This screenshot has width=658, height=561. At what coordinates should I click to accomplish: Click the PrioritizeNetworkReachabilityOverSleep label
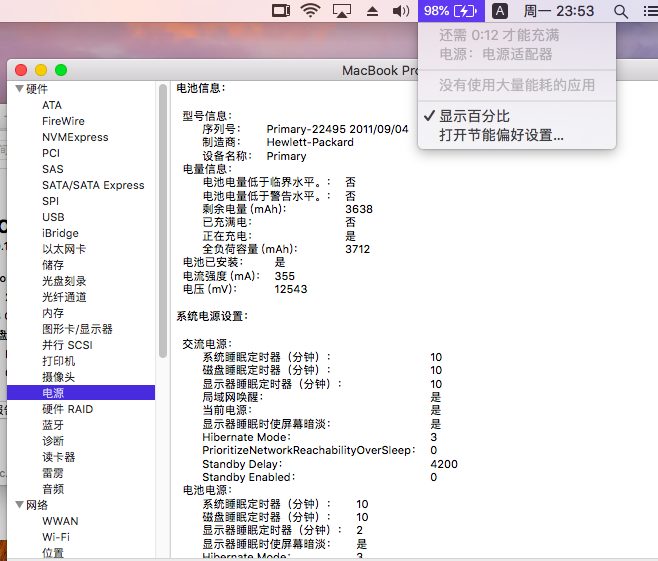point(308,450)
